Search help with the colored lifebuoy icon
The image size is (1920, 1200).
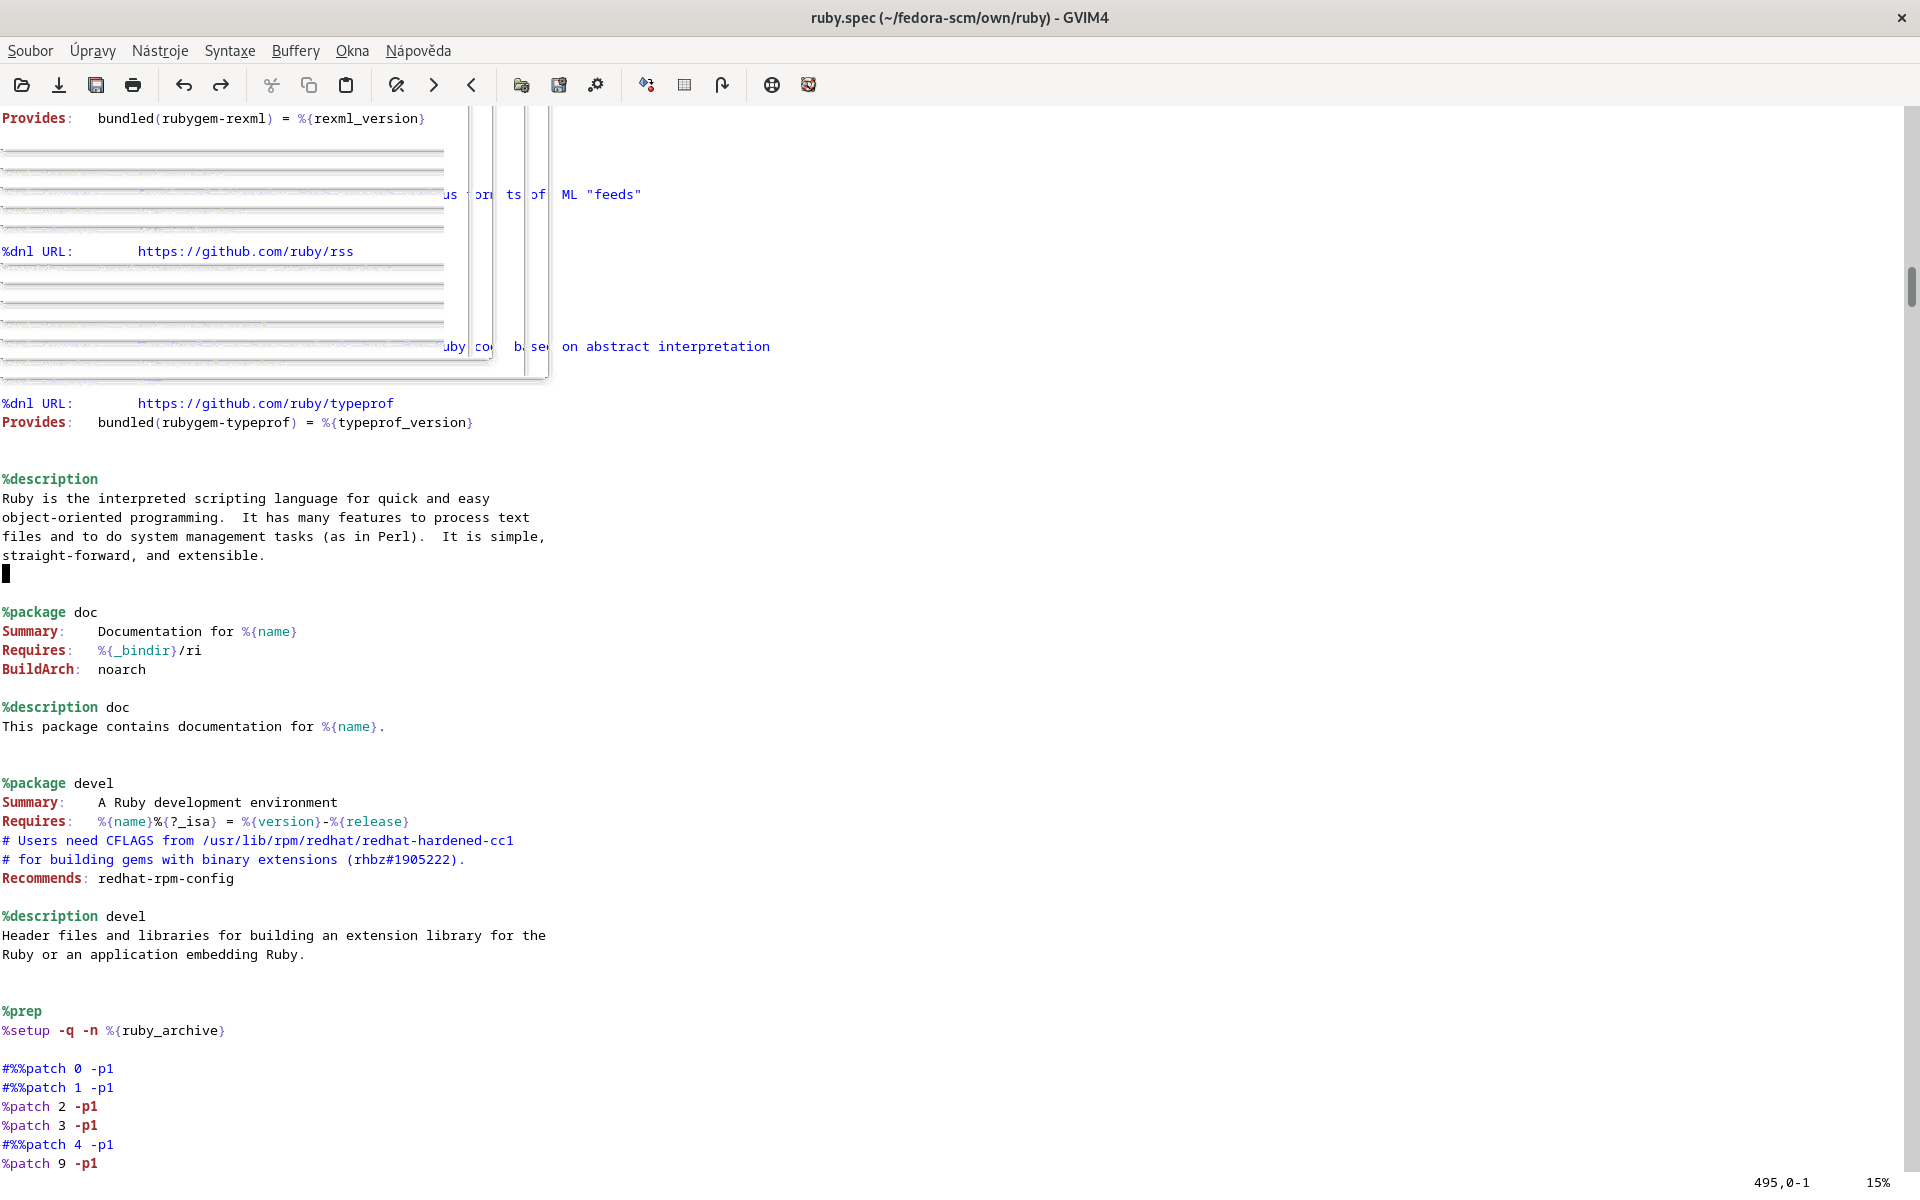[x=809, y=85]
